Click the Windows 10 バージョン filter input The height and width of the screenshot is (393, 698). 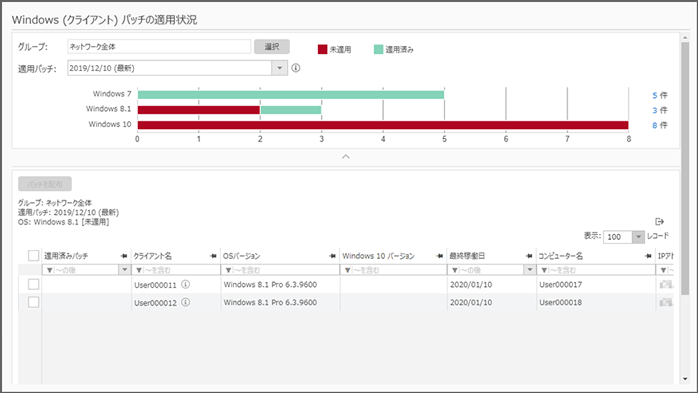click(x=393, y=270)
